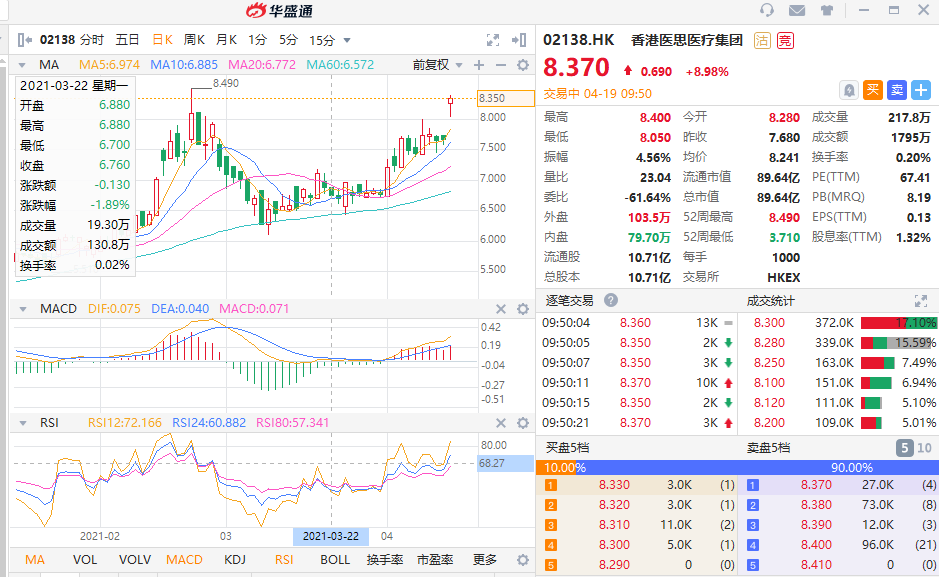Toggle the BOLL indicator

[335, 560]
